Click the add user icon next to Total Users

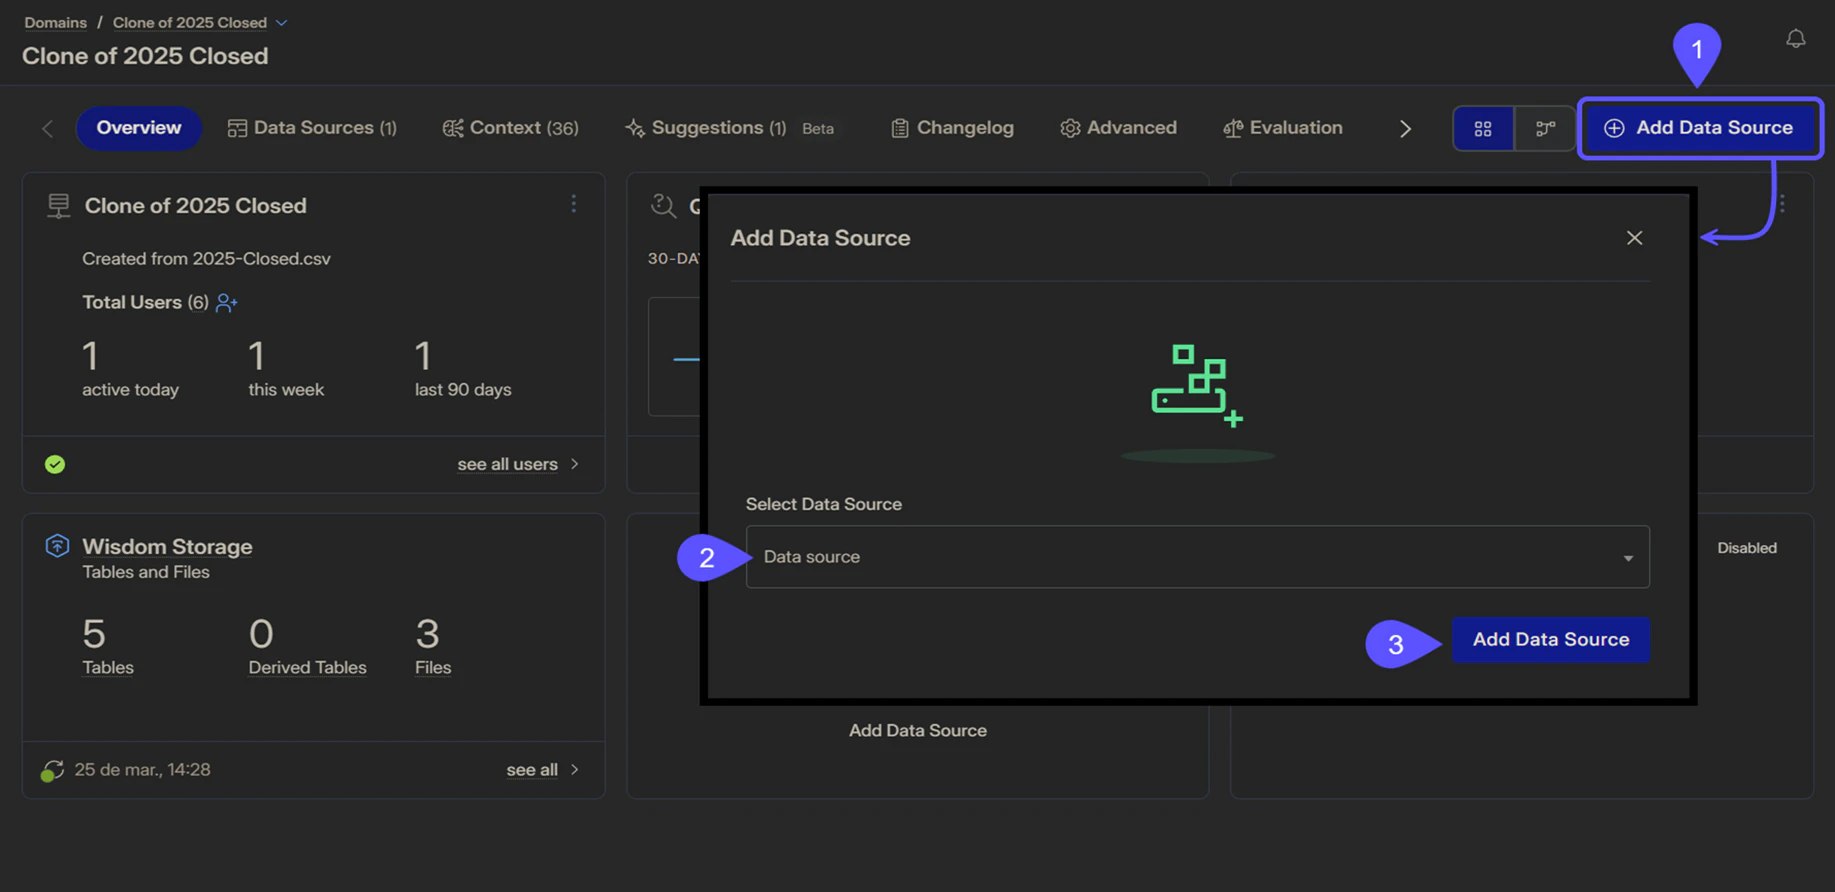point(226,302)
